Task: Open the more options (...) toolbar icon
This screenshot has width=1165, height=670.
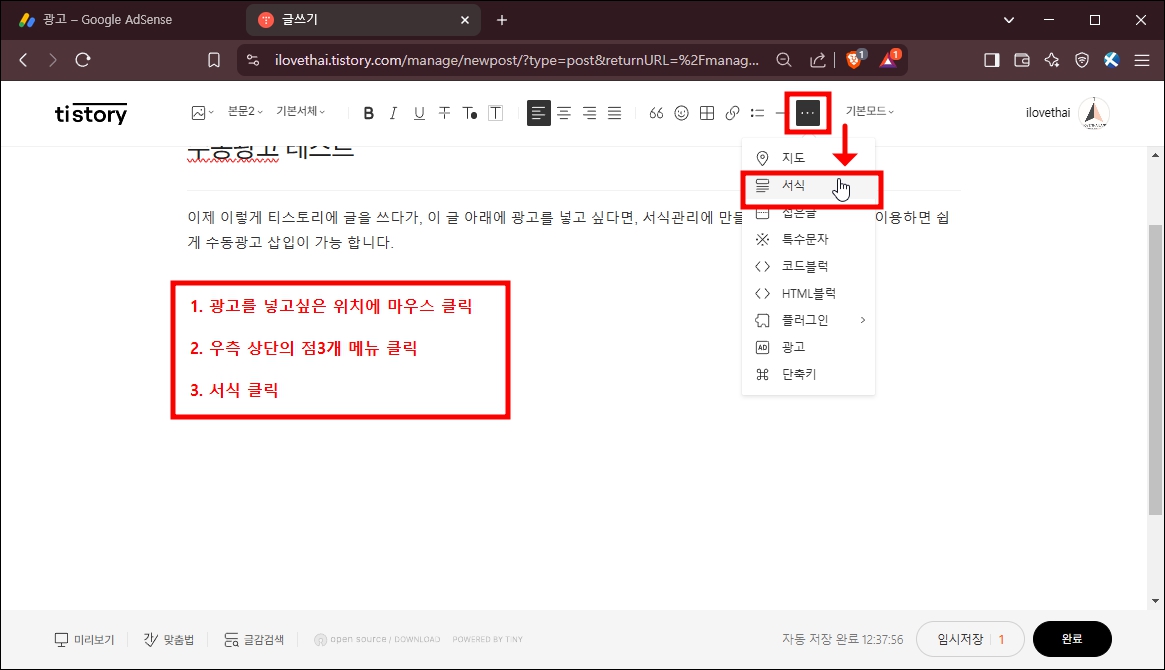Action: (808, 113)
